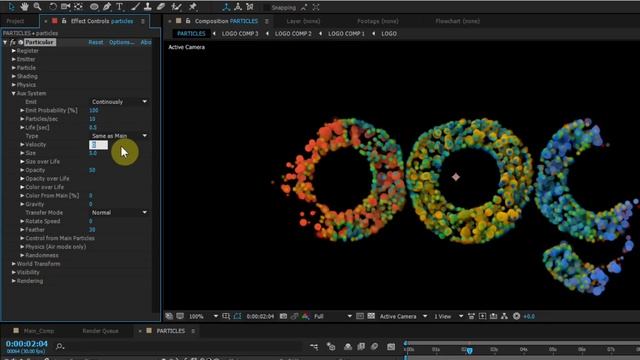Switch to the Render Queue tab
This screenshot has width=640, height=360.
(100, 331)
